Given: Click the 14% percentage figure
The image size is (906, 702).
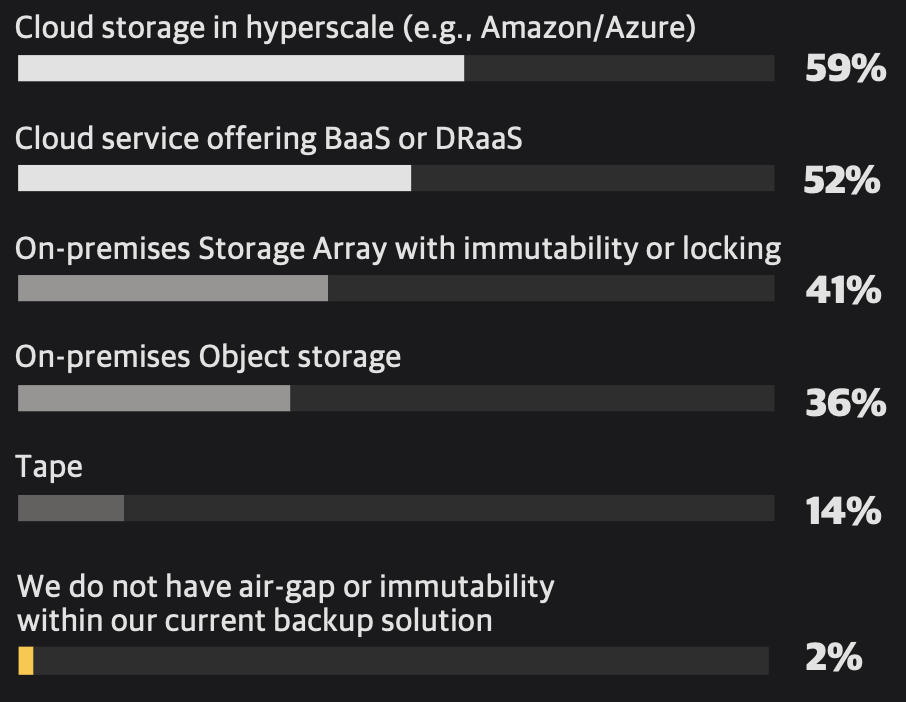Looking at the screenshot, I should pyautogui.click(x=843, y=511).
